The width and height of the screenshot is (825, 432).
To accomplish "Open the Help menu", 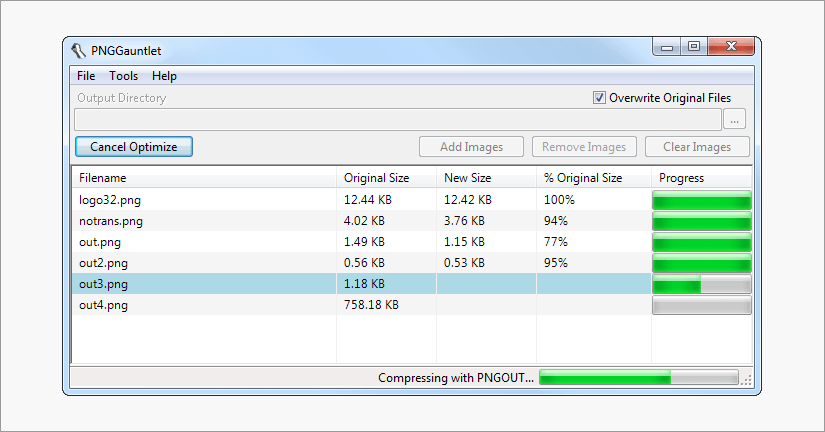I will 164,76.
